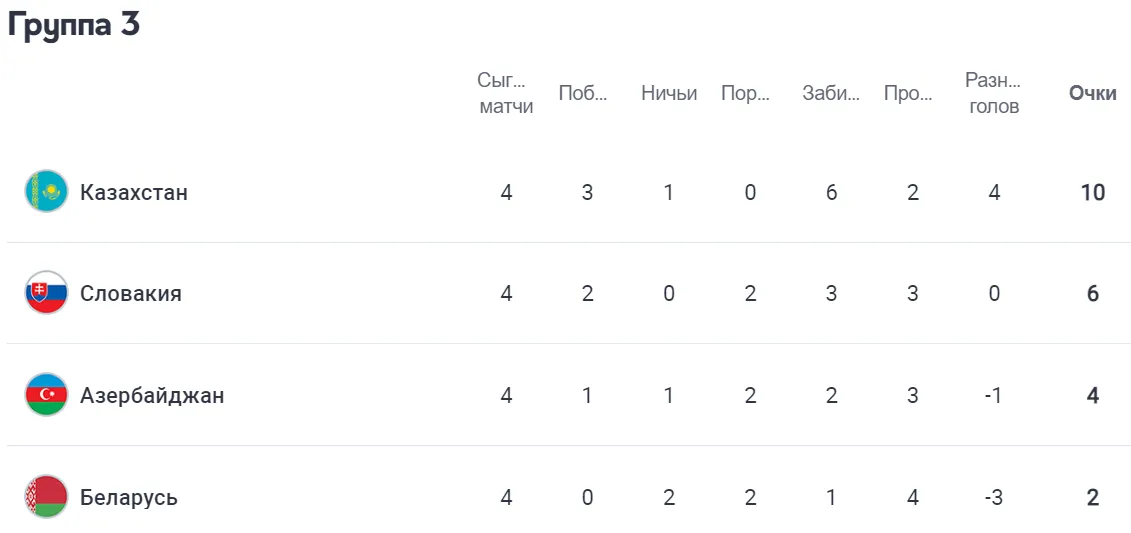Click the Пор... column header

pyautogui.click(x=746, y=94)
